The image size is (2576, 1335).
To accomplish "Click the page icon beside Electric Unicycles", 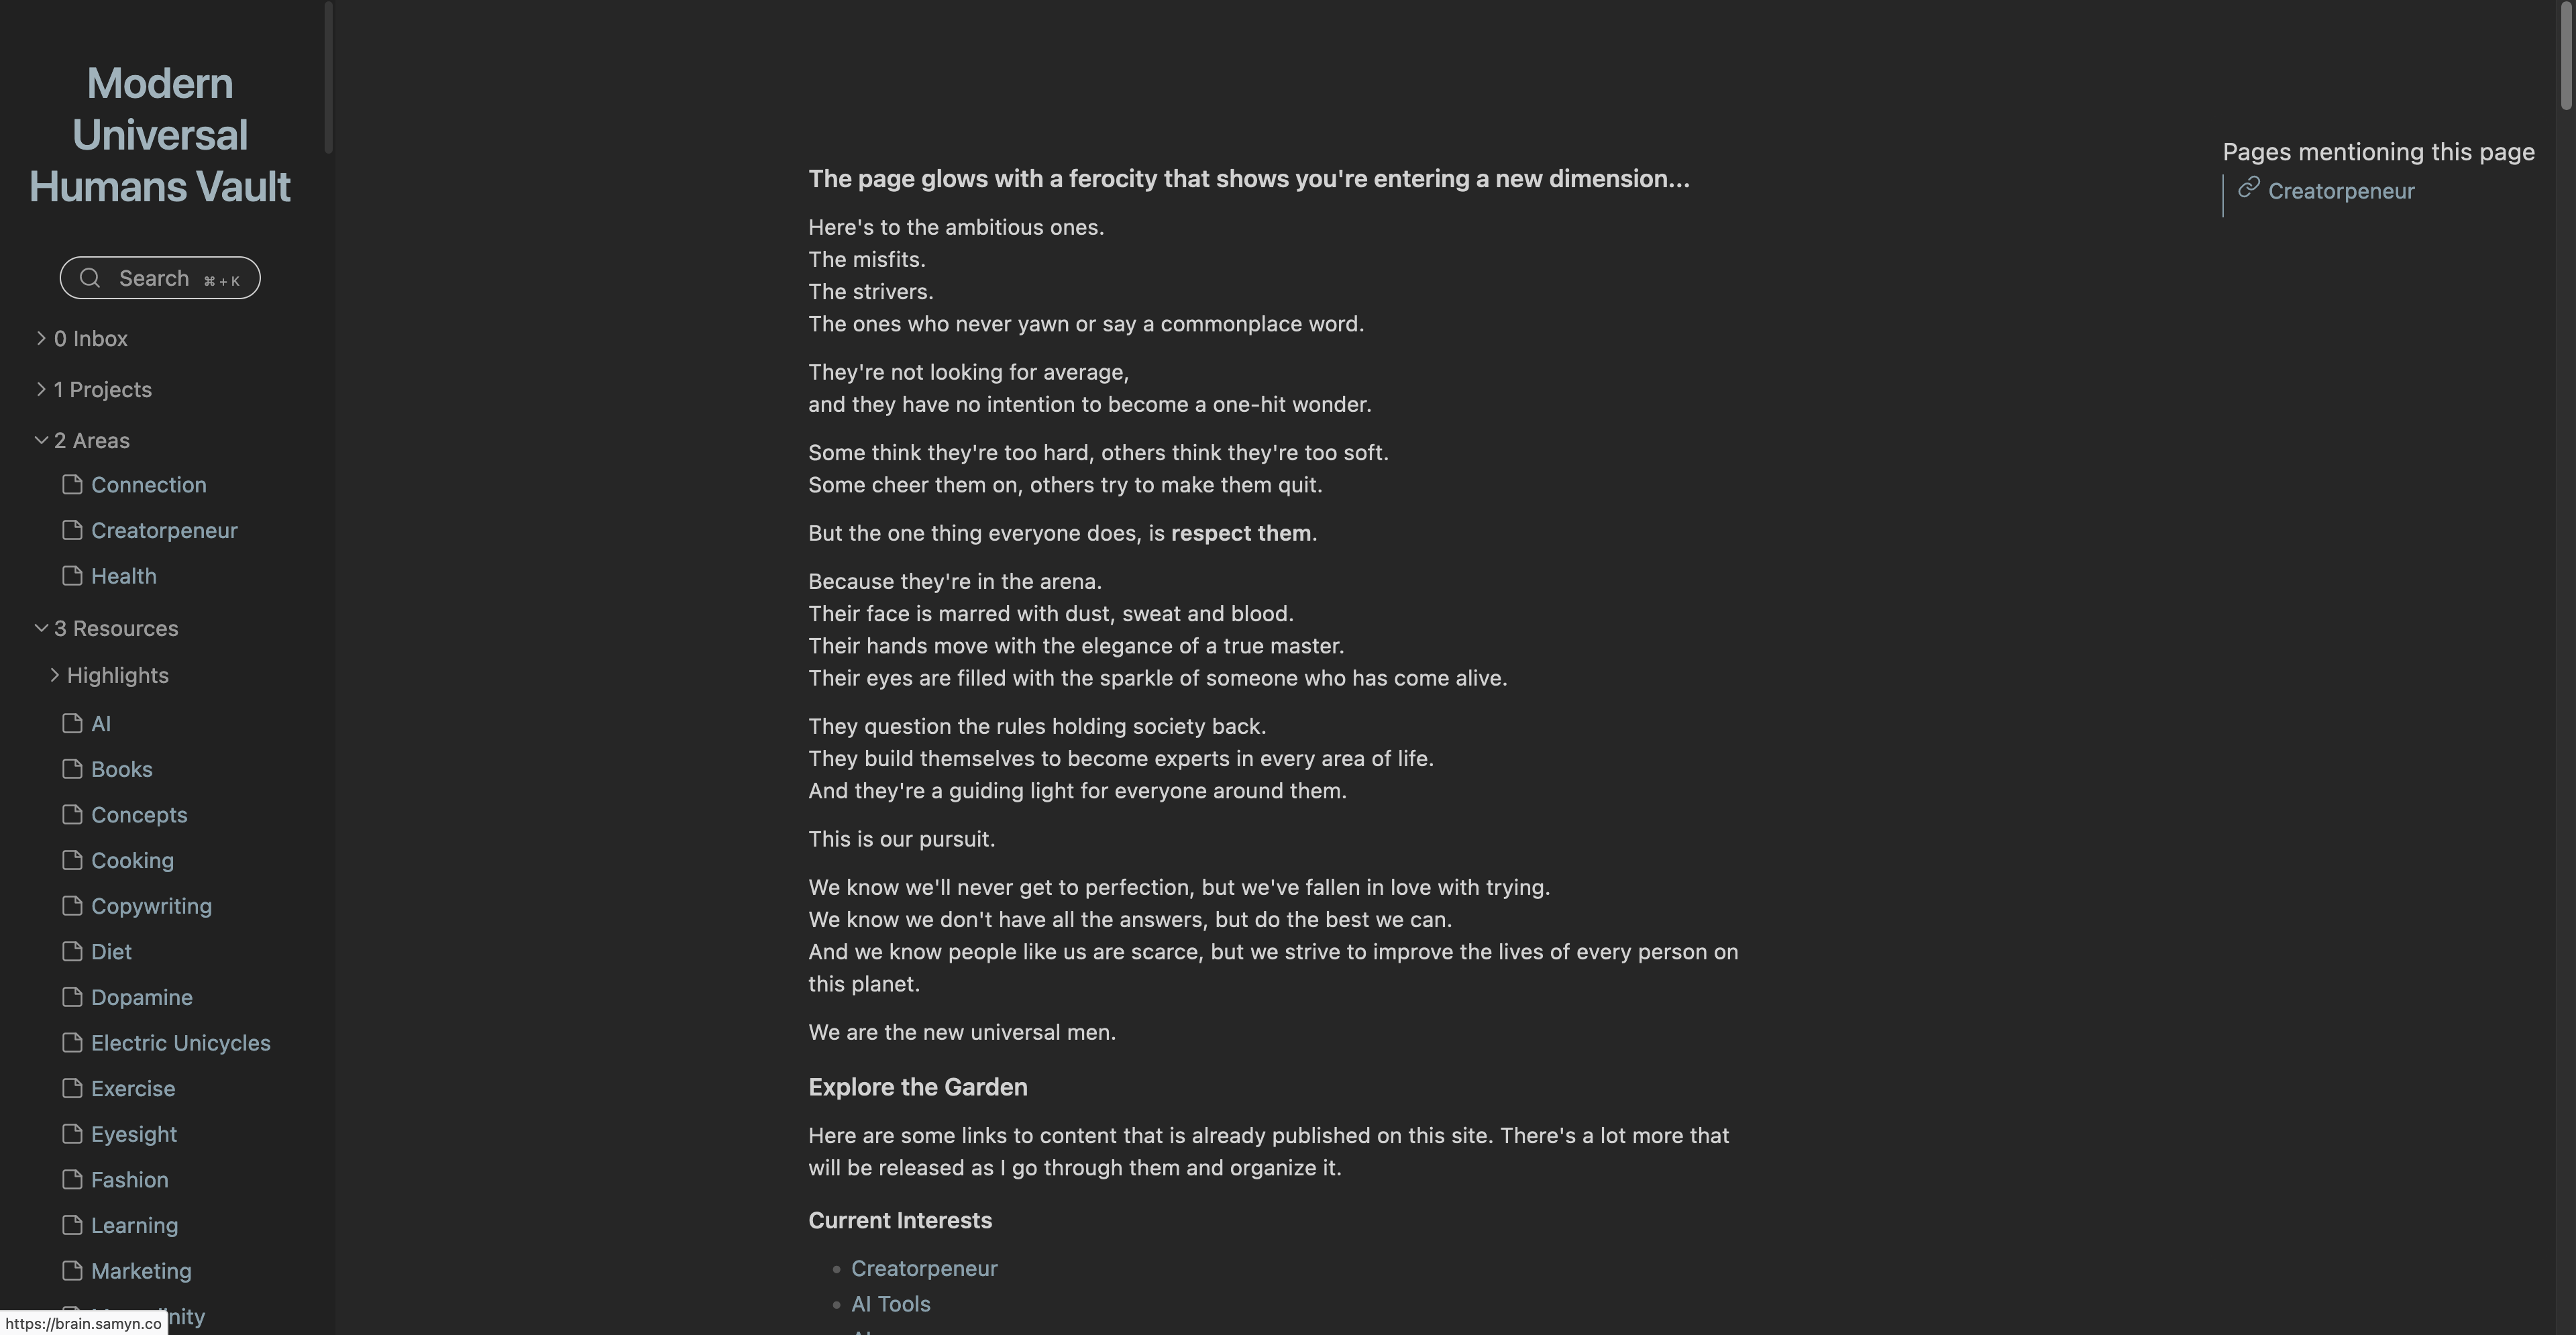I will (x=72, y=1043).
